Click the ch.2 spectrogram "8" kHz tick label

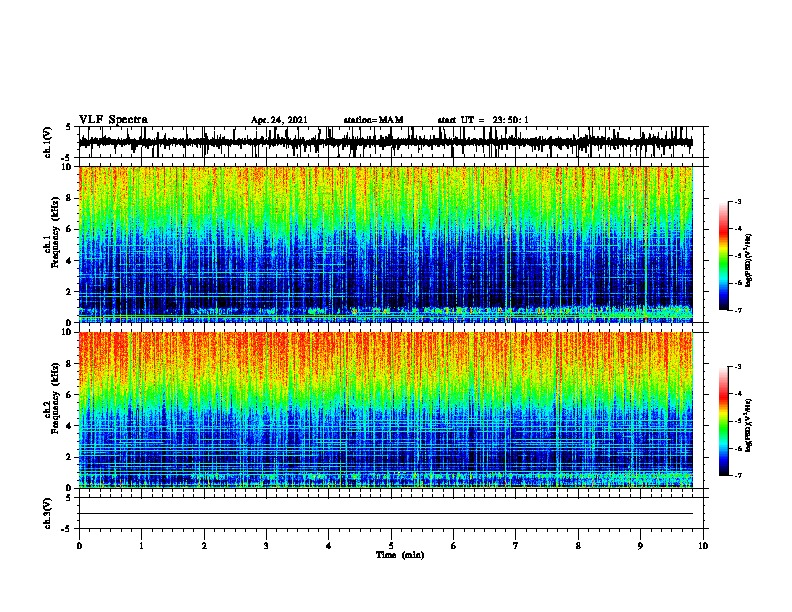point(70,364)
